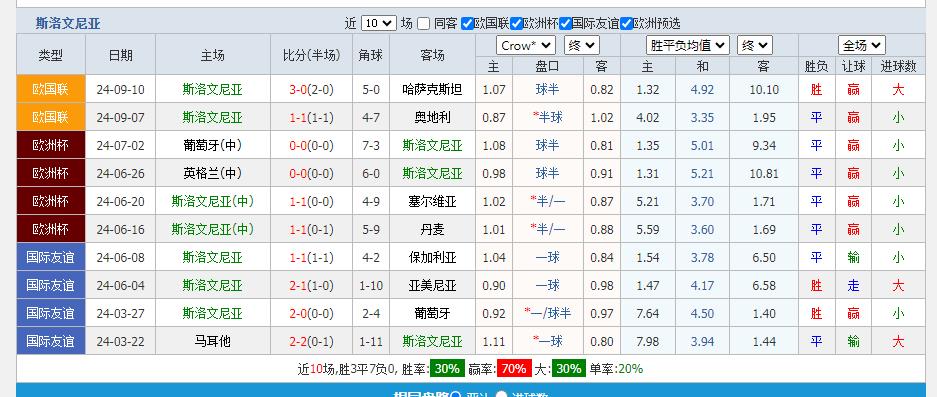937x397 pixels.
Task: Click the 盘口 column header
Action: 547,66
